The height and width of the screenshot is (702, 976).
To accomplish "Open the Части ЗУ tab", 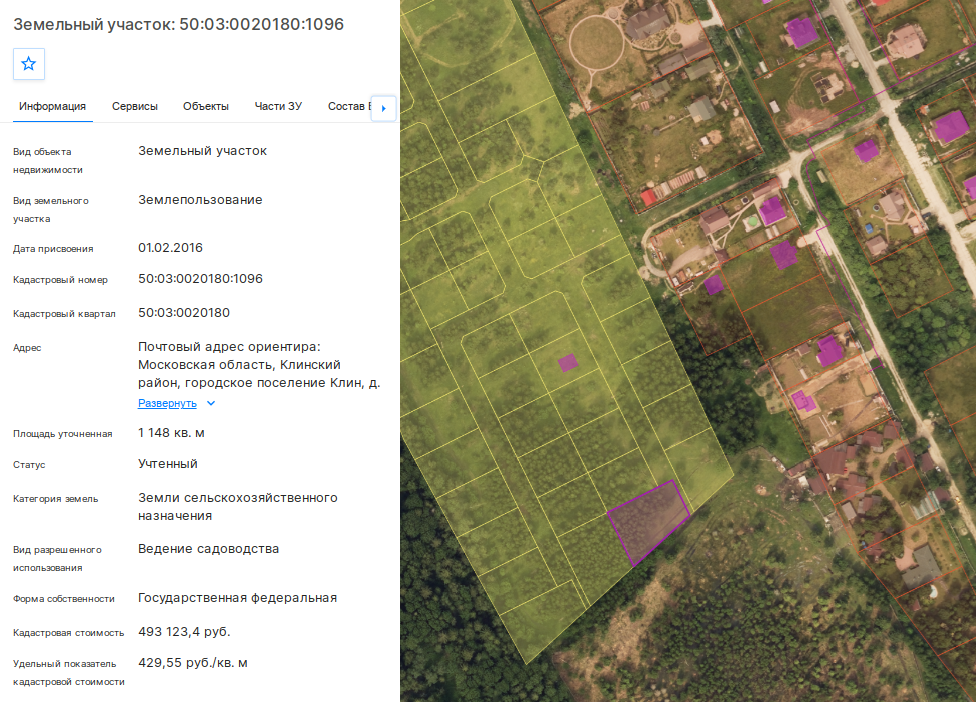I will point(278,106).
